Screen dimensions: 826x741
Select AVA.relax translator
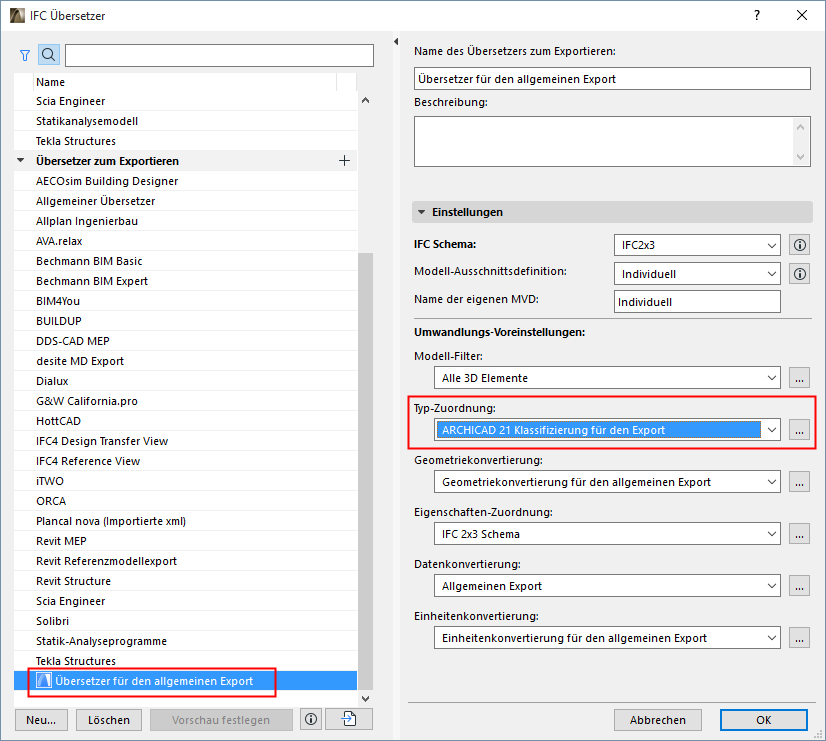point(185,241)
